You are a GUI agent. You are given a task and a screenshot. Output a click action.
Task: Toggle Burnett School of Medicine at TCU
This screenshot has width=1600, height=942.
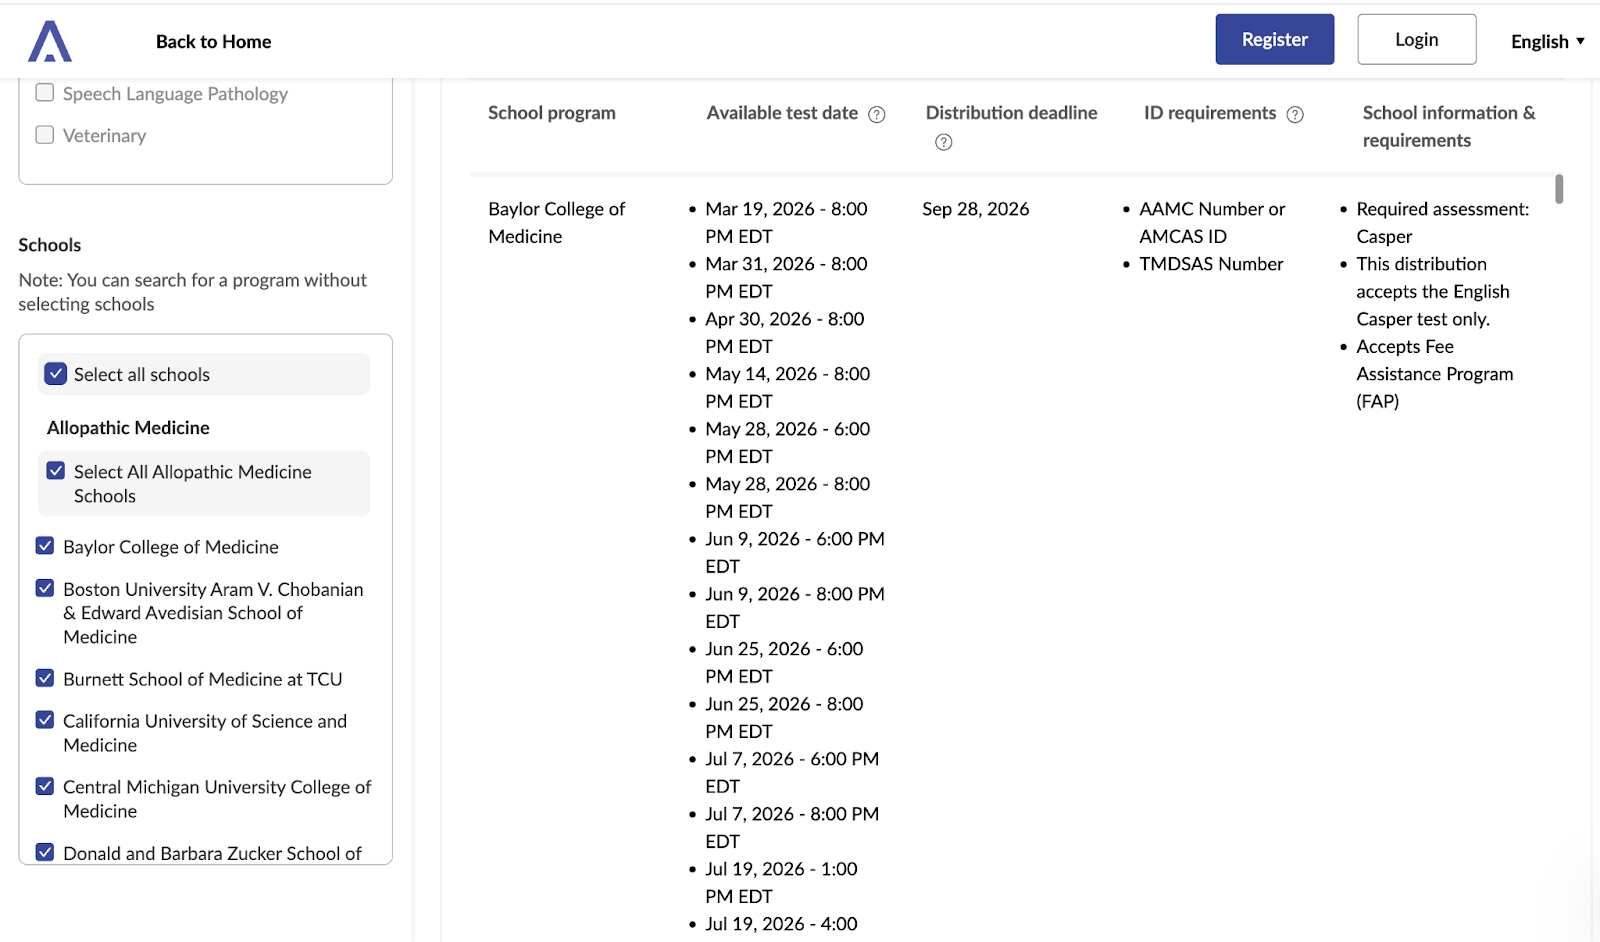pos(44,678)
